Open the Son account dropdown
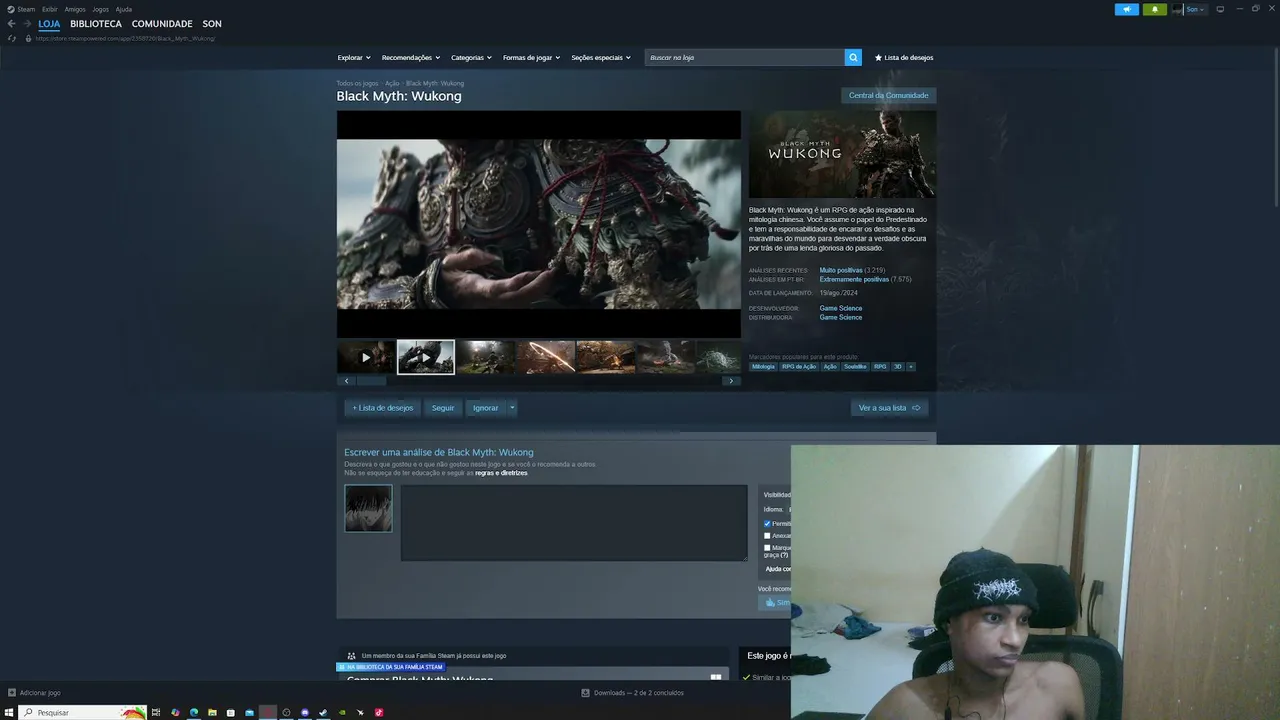Viewport: 1280px width, 720px height. click(1195, 10)
